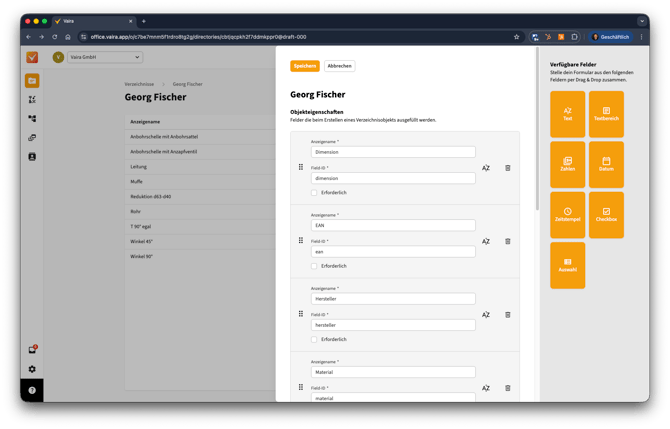The height and width of the screenshot is (429, 670).
Task: Grab the drag handle of Dimension field
Action: (301, 167)
